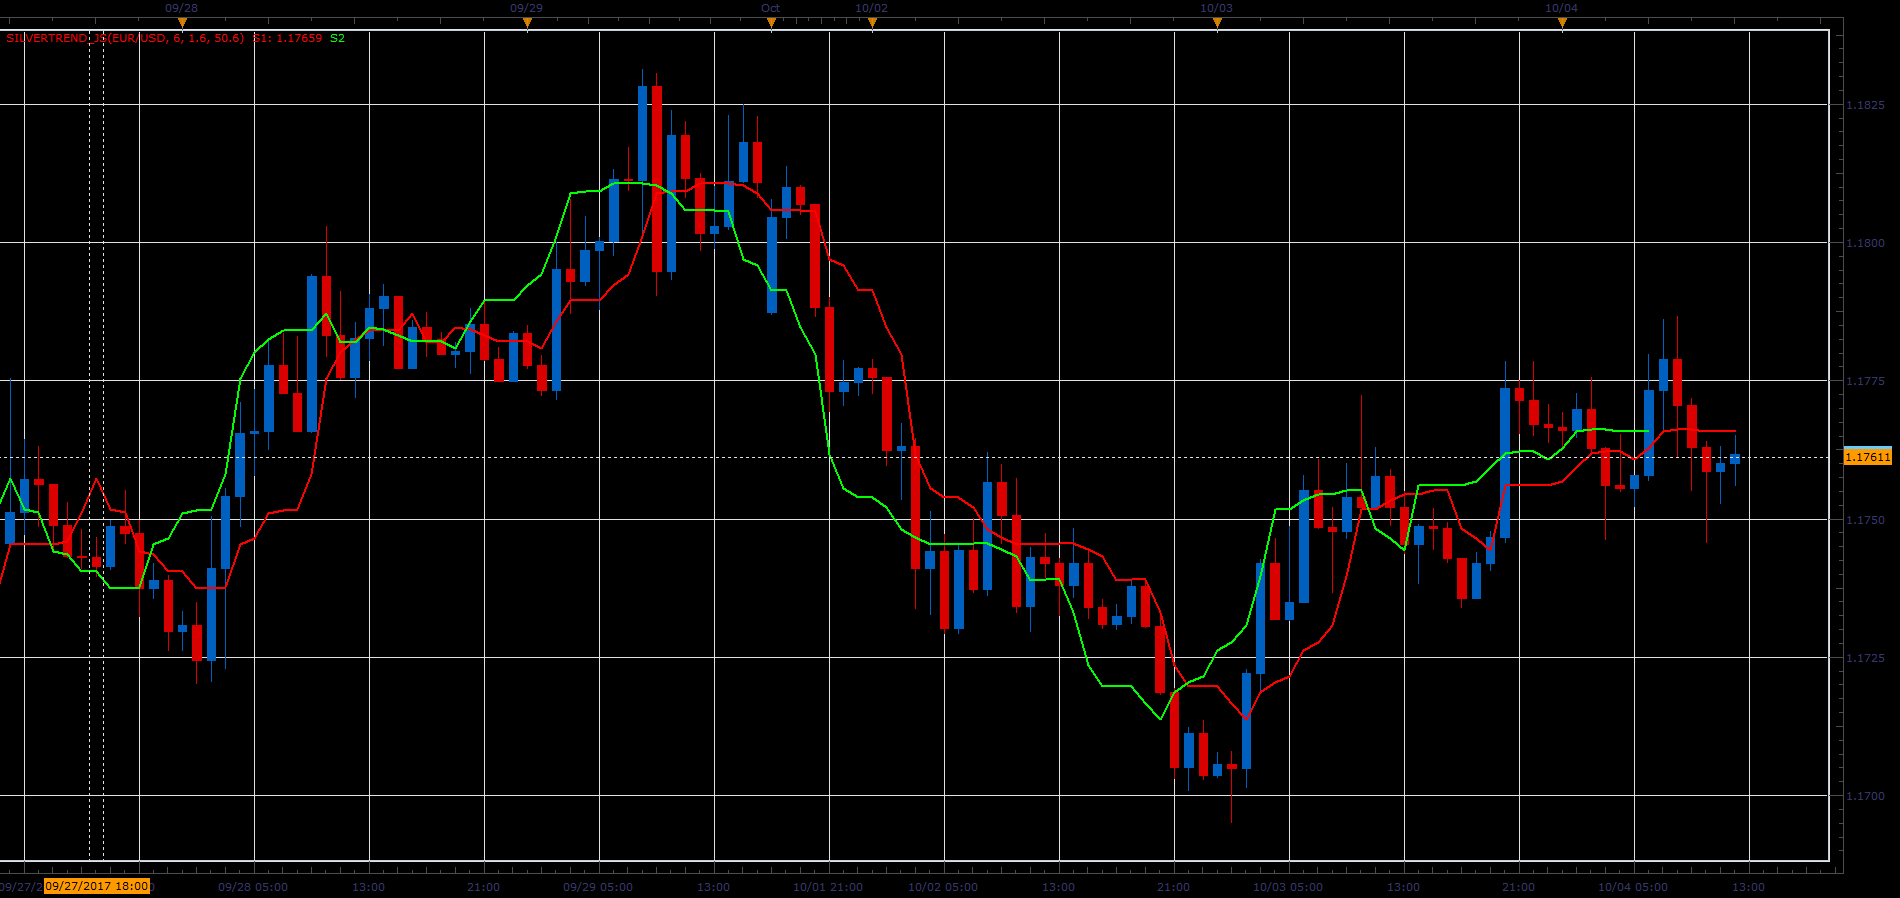Click the red S1: 1.17659 value
Image resolution: width=1900 pixels, height=898 pixels.
(x=287, y=38)
